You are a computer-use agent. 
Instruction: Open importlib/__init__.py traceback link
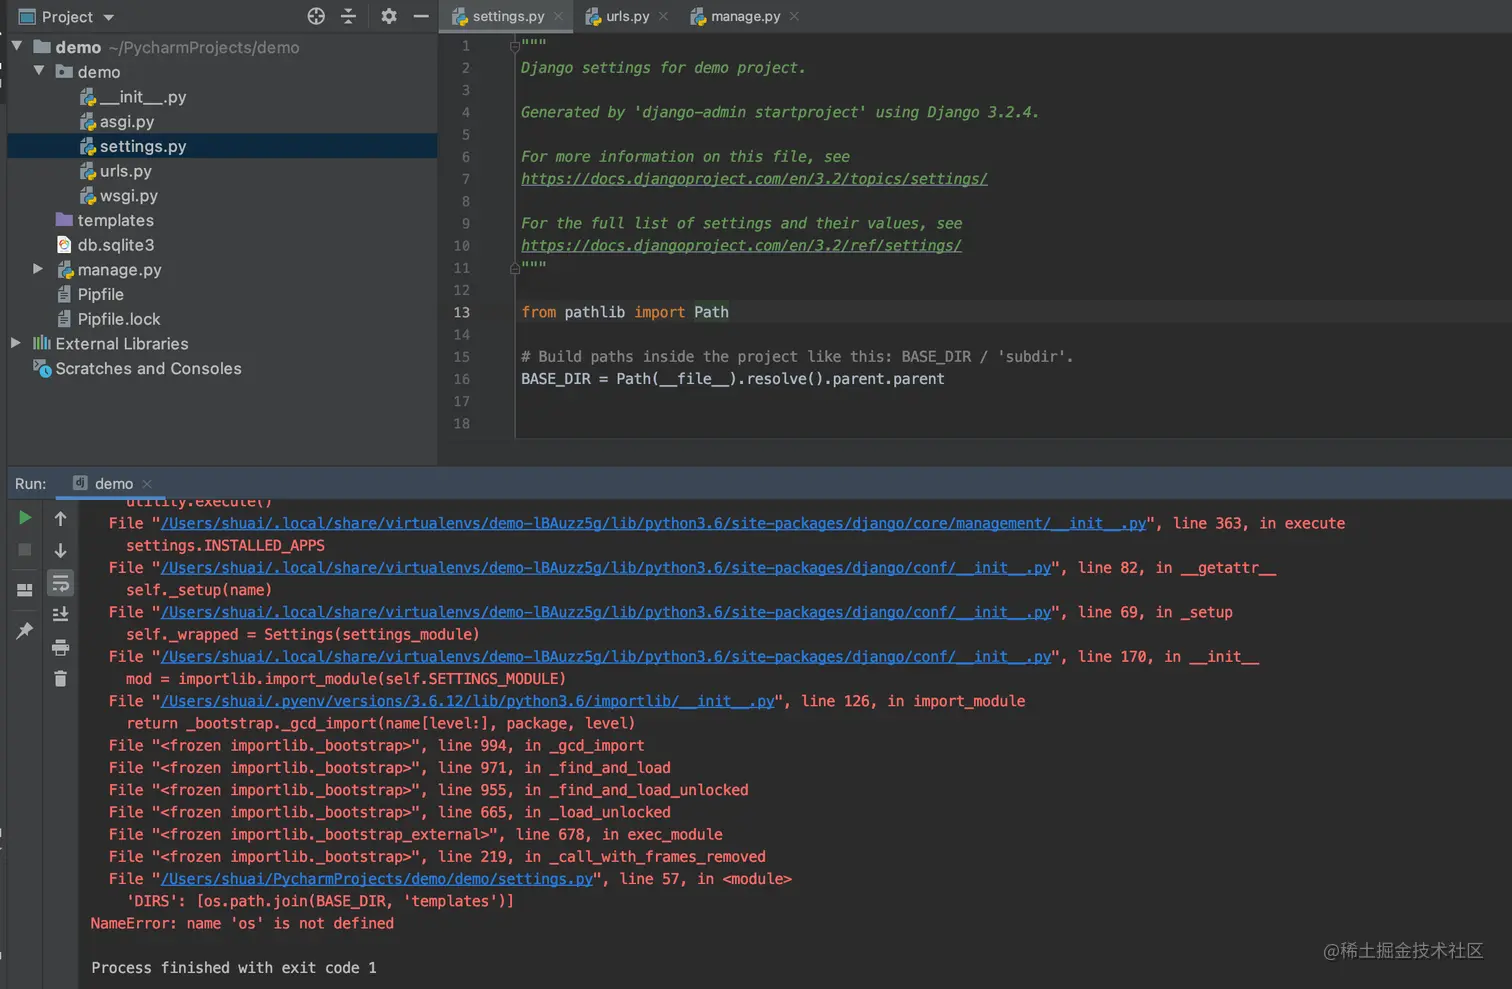coord(467,701)
